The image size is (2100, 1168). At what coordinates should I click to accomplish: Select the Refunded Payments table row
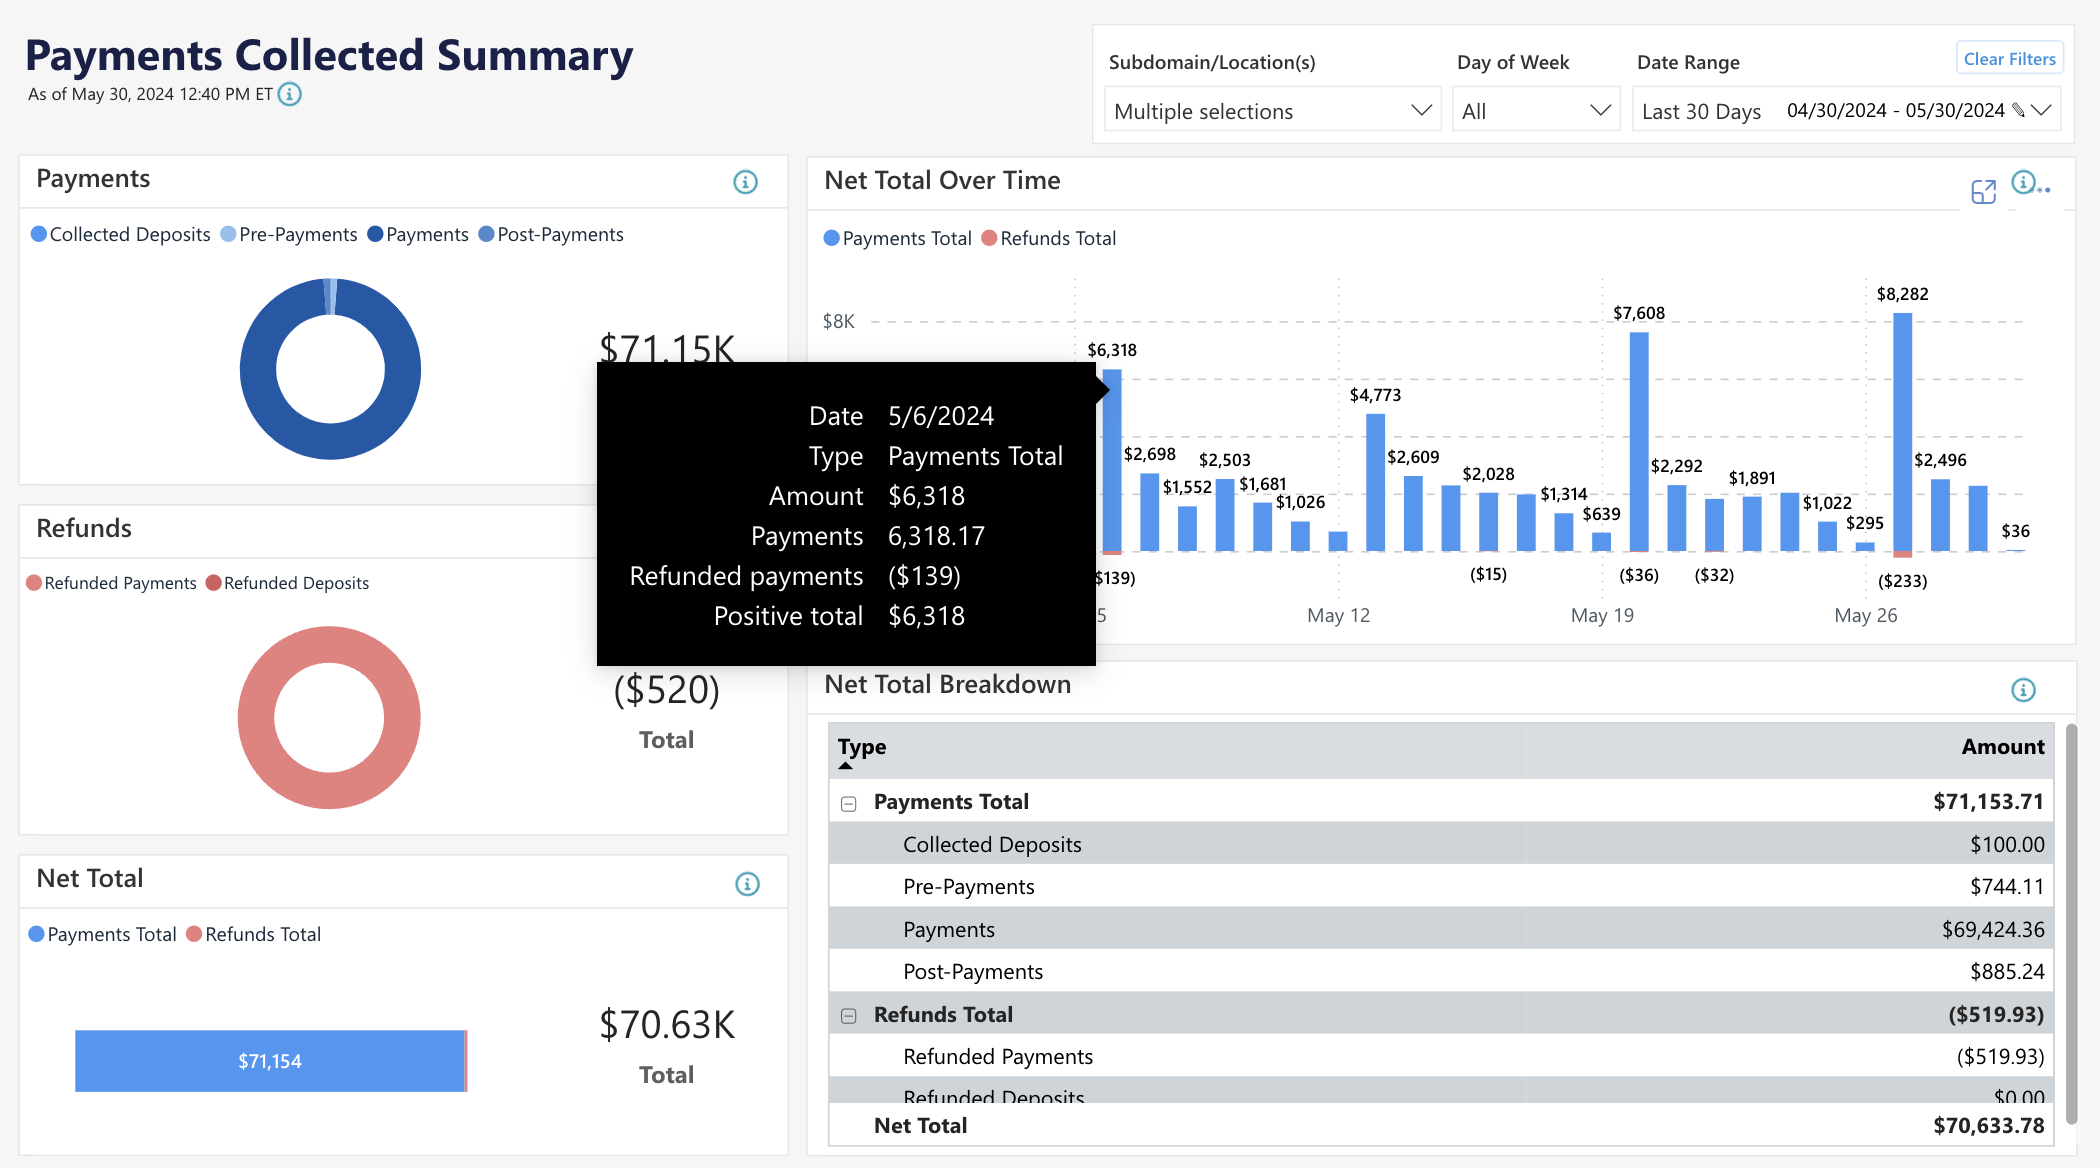(x=1441, y=1056)
